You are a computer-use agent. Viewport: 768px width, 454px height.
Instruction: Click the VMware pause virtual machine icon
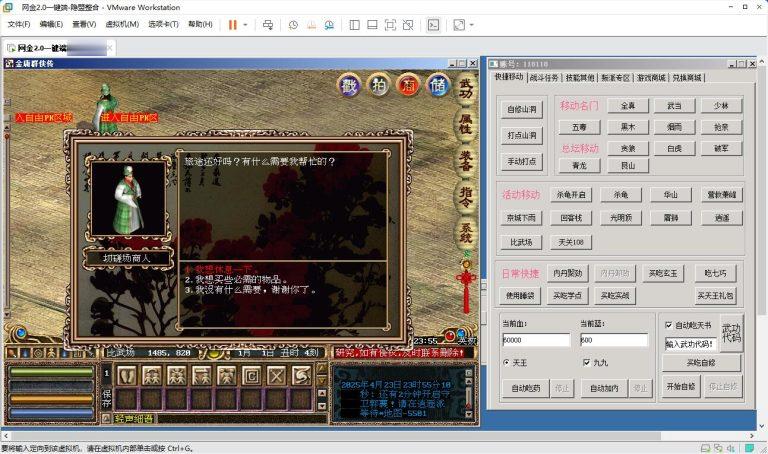tap(232, 24)
